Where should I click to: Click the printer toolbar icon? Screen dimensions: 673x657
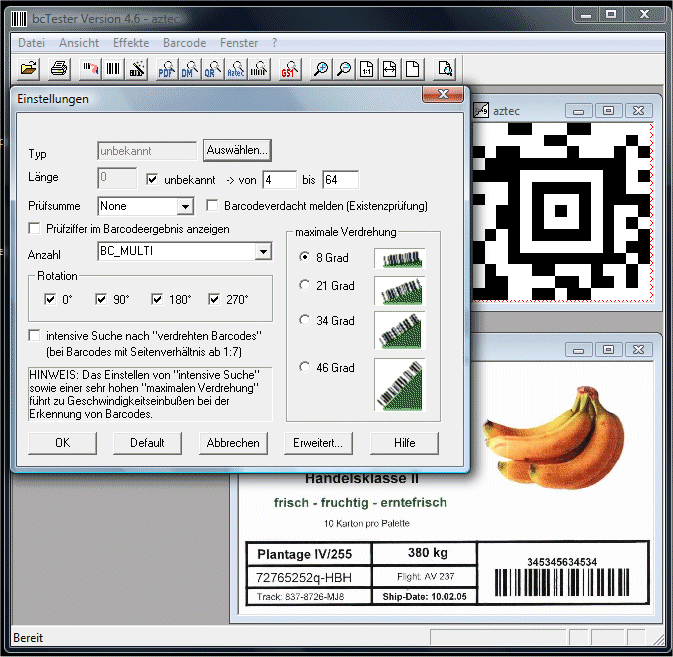click(x=59, y=69)
